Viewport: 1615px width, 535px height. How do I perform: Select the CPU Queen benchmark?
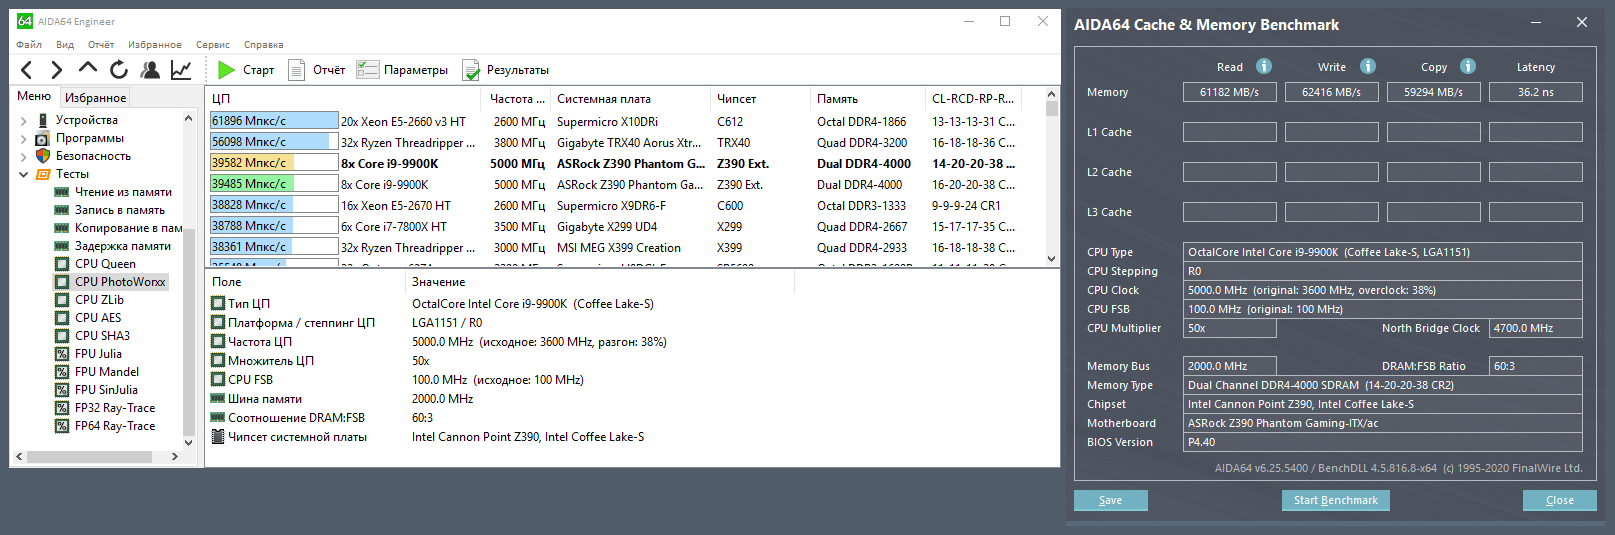[105, 264]
